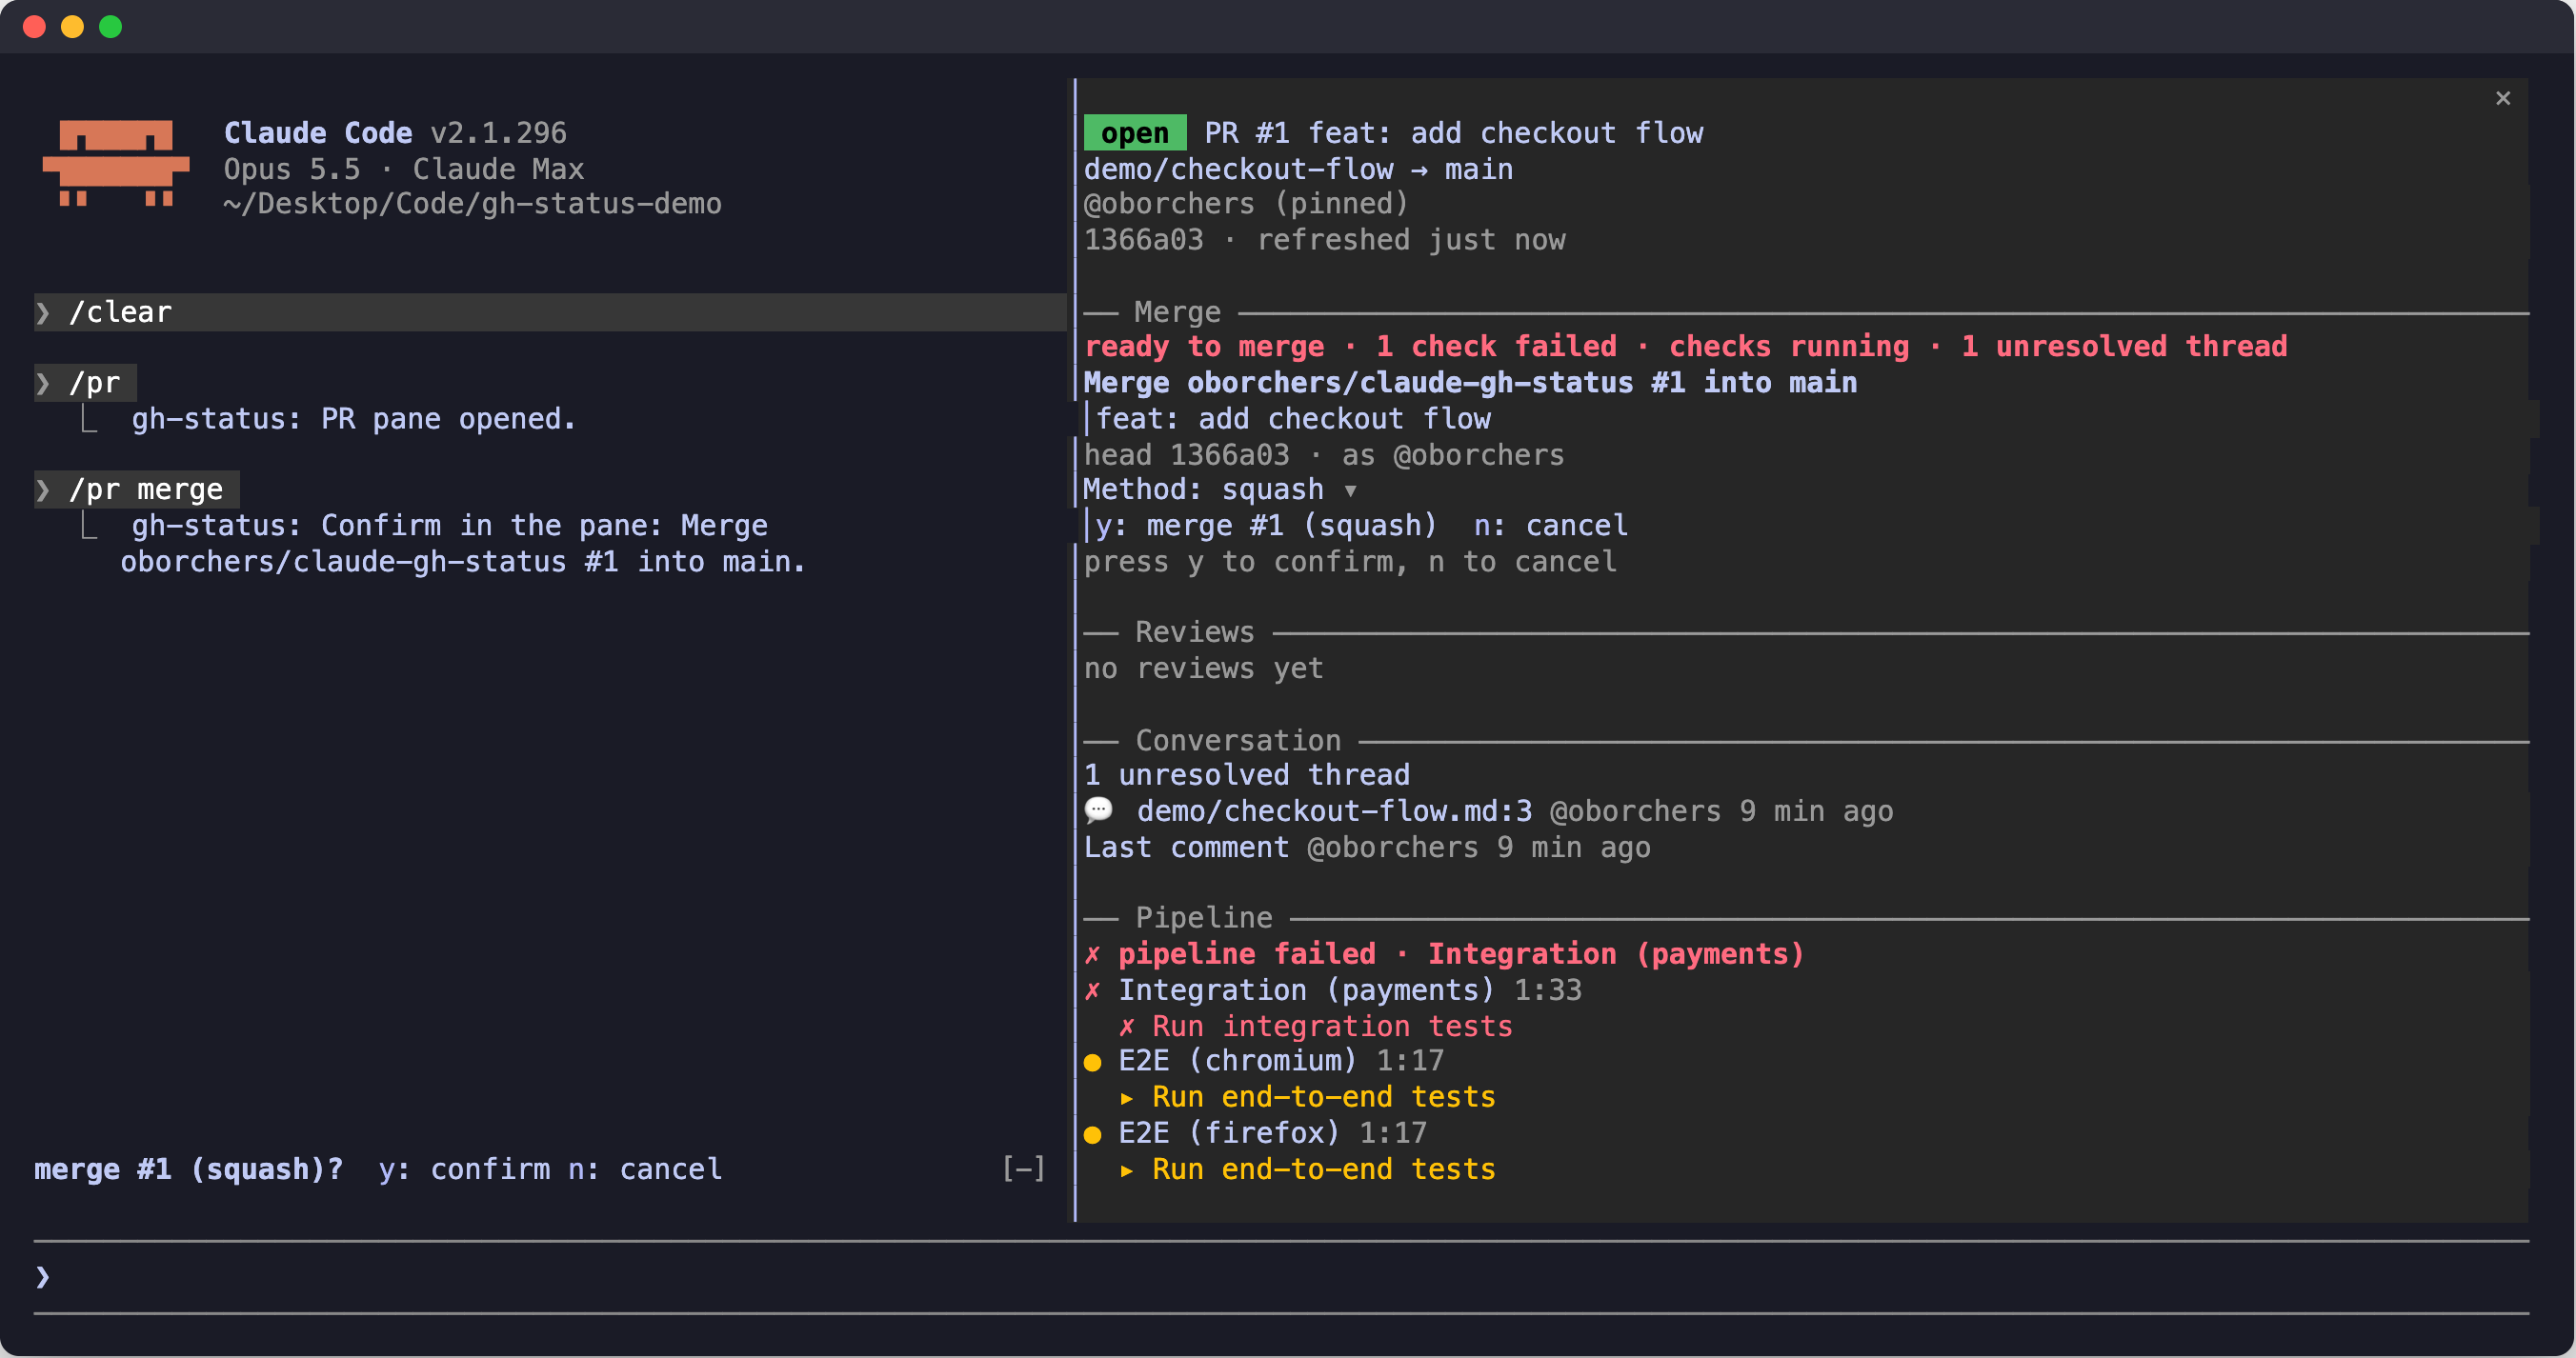Click the branch line 'demo/checkout-flow → main'
Viewport: 2576px width, 1358px height.
click(x=1298, y=169)
